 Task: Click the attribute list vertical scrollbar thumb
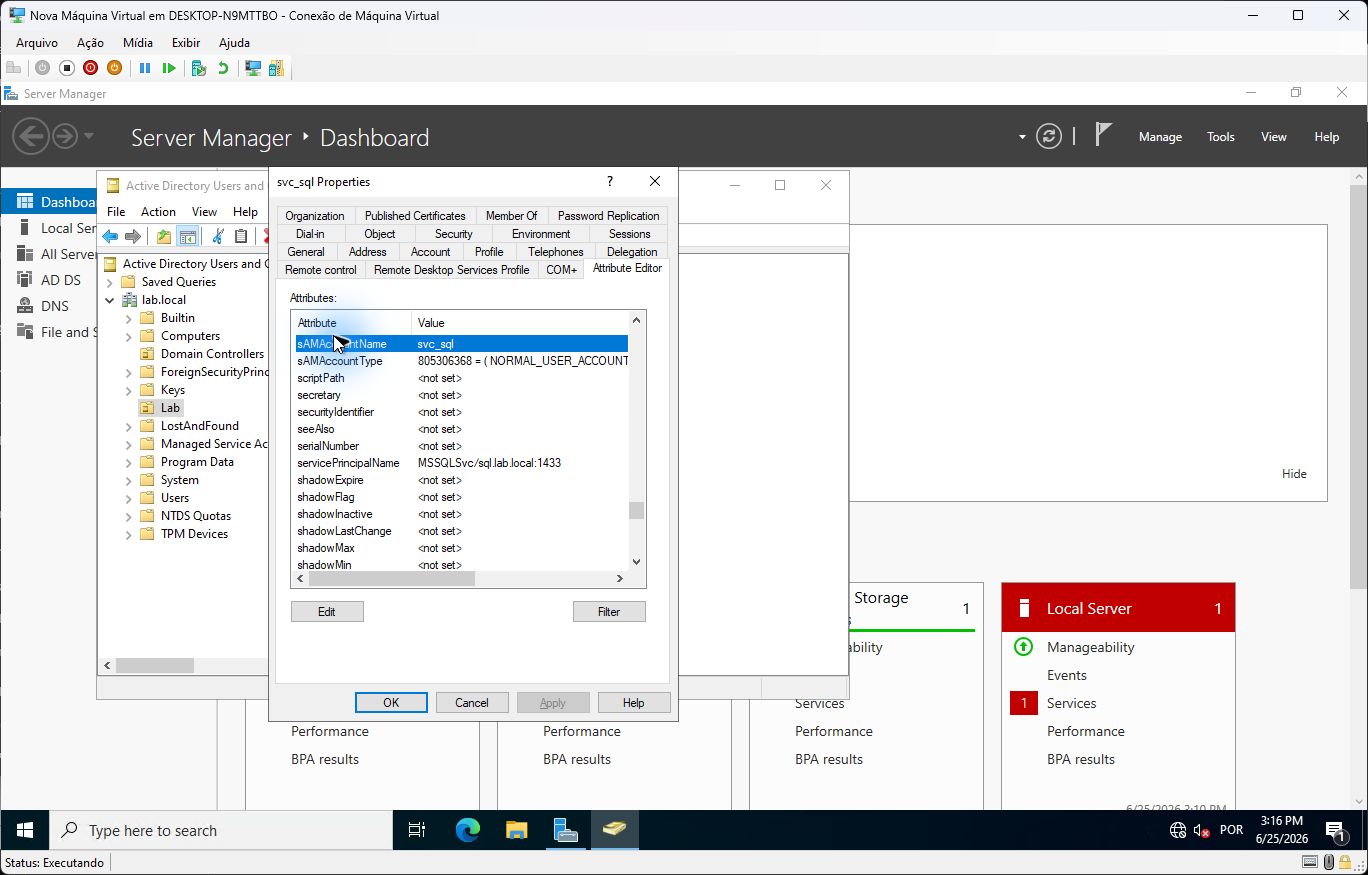tap(636, 510)
